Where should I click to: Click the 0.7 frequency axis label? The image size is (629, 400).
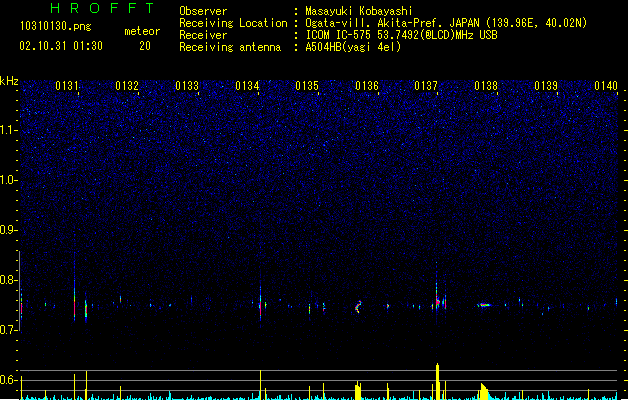click(x=9, y=330)
